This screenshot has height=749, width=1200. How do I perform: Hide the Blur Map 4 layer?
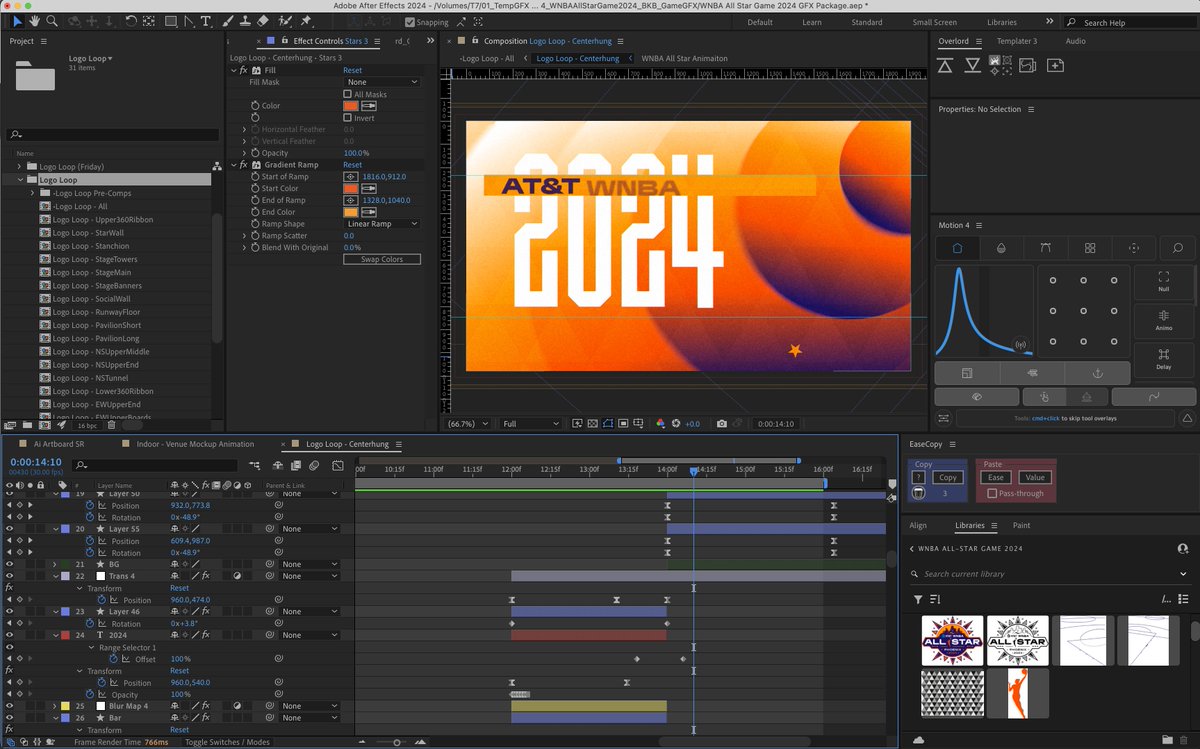coord(10,706)
